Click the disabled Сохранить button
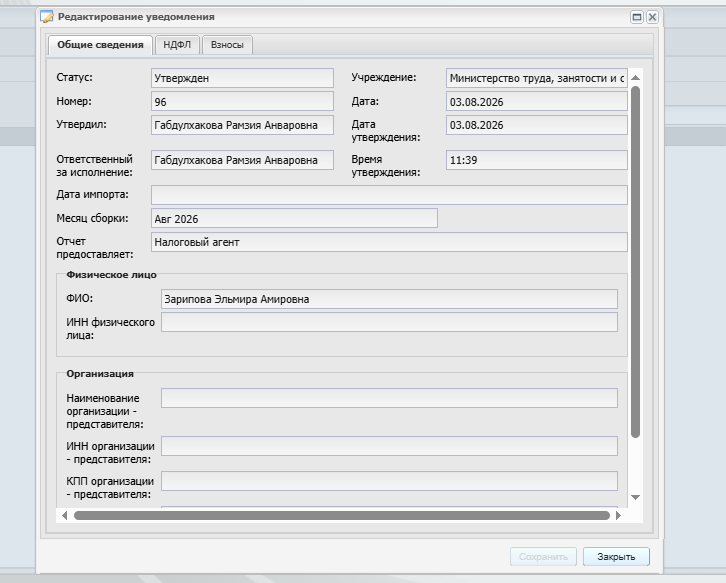This screenshot has height=583, width=726. click(543, 557)
